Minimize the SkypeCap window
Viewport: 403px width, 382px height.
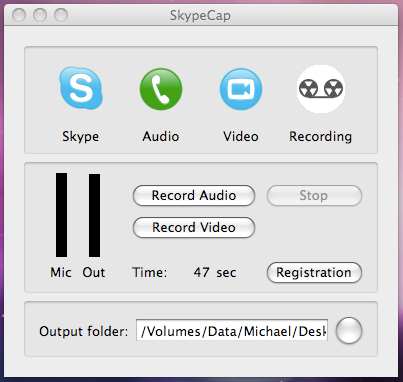pos(40,15)
